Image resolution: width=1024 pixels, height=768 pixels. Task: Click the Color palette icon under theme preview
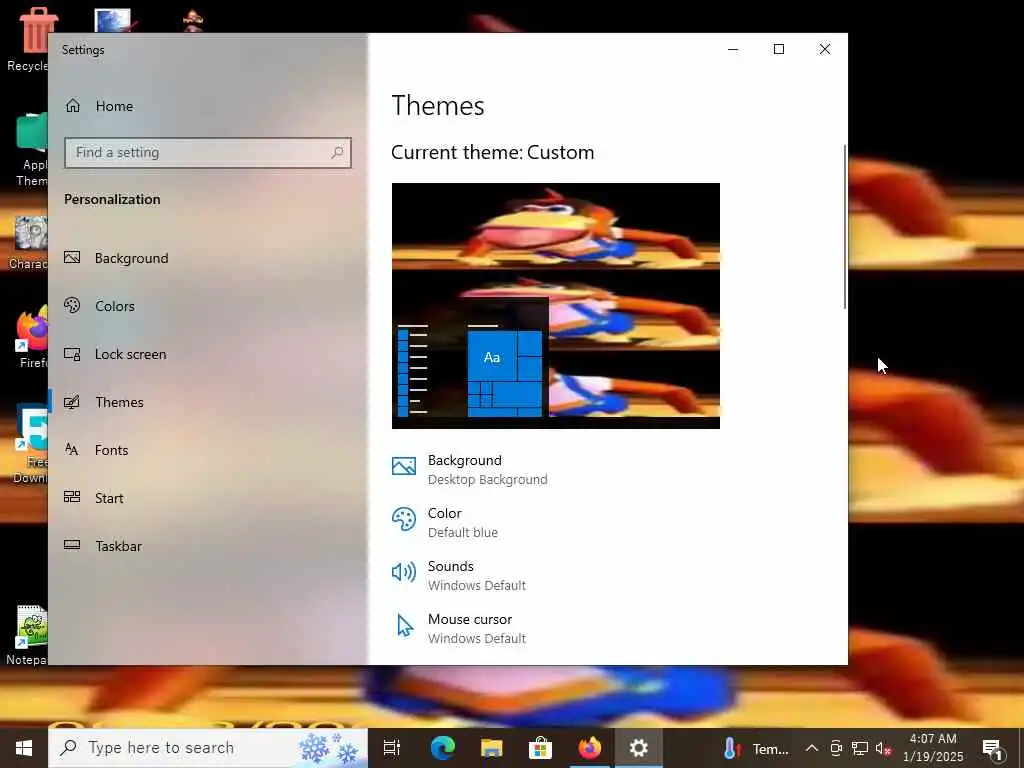tap(404, 520)
